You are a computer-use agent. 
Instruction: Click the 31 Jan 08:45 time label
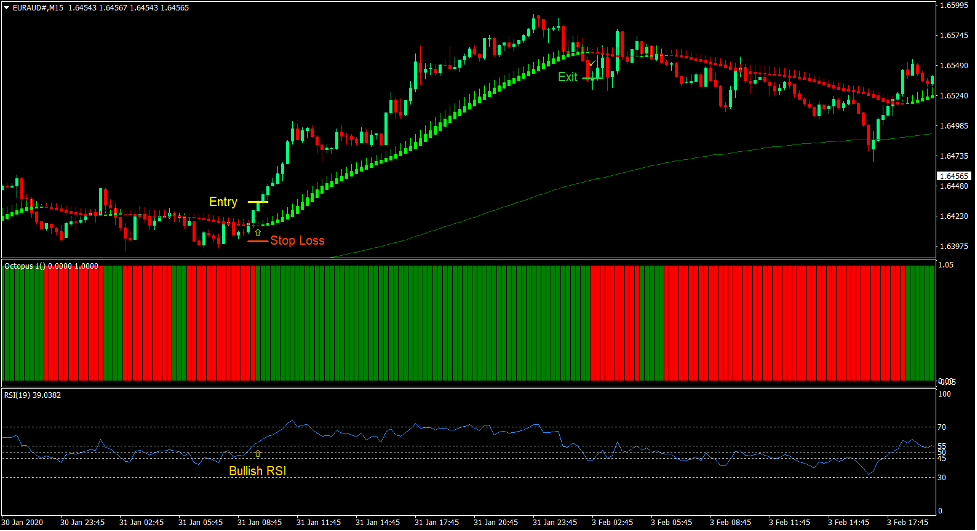258,522
